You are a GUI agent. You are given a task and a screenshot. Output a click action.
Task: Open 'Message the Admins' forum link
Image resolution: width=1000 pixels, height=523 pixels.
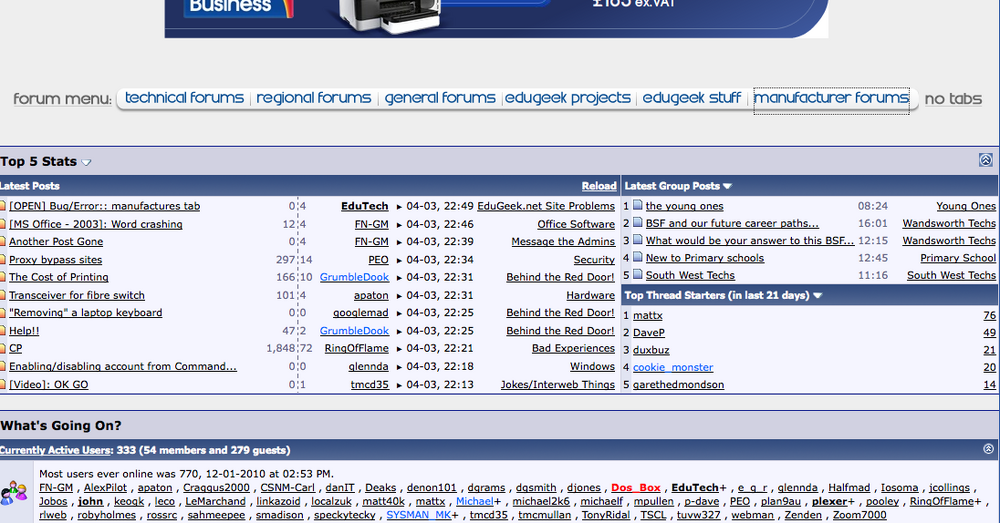tap(563, 242)
